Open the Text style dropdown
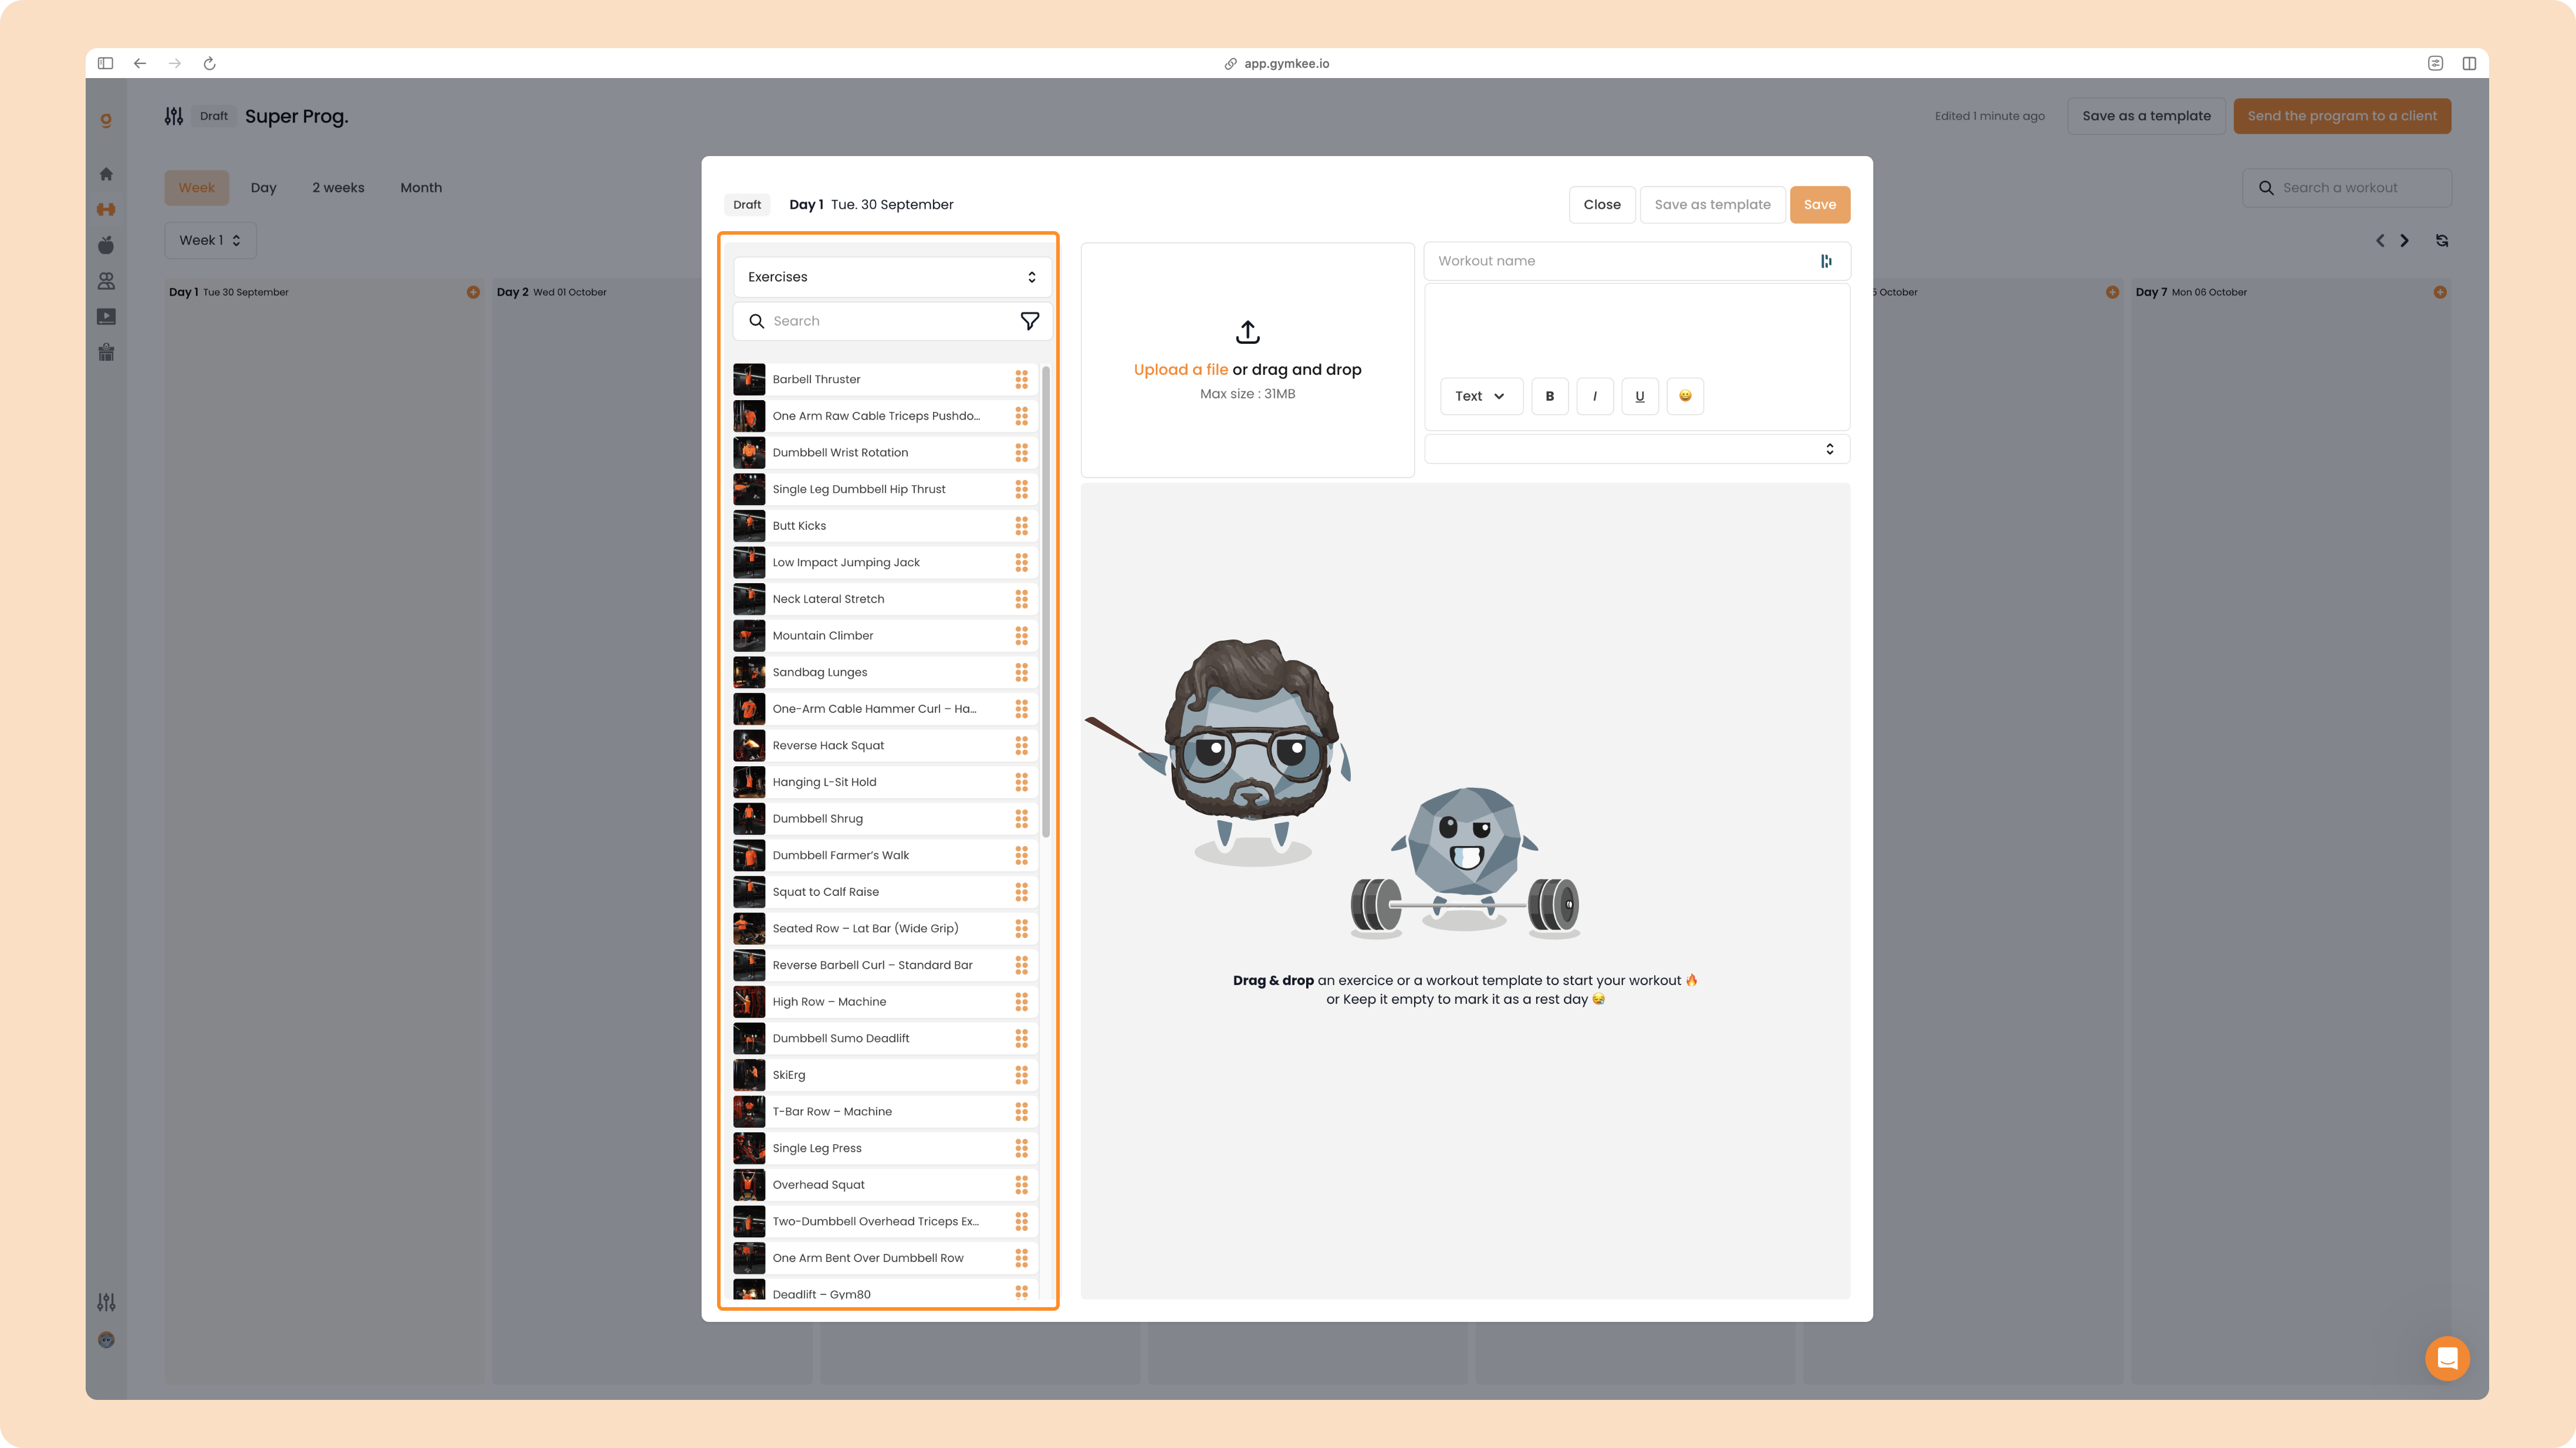The width and height of the screenshot is (2576, 1448). 1481,396
